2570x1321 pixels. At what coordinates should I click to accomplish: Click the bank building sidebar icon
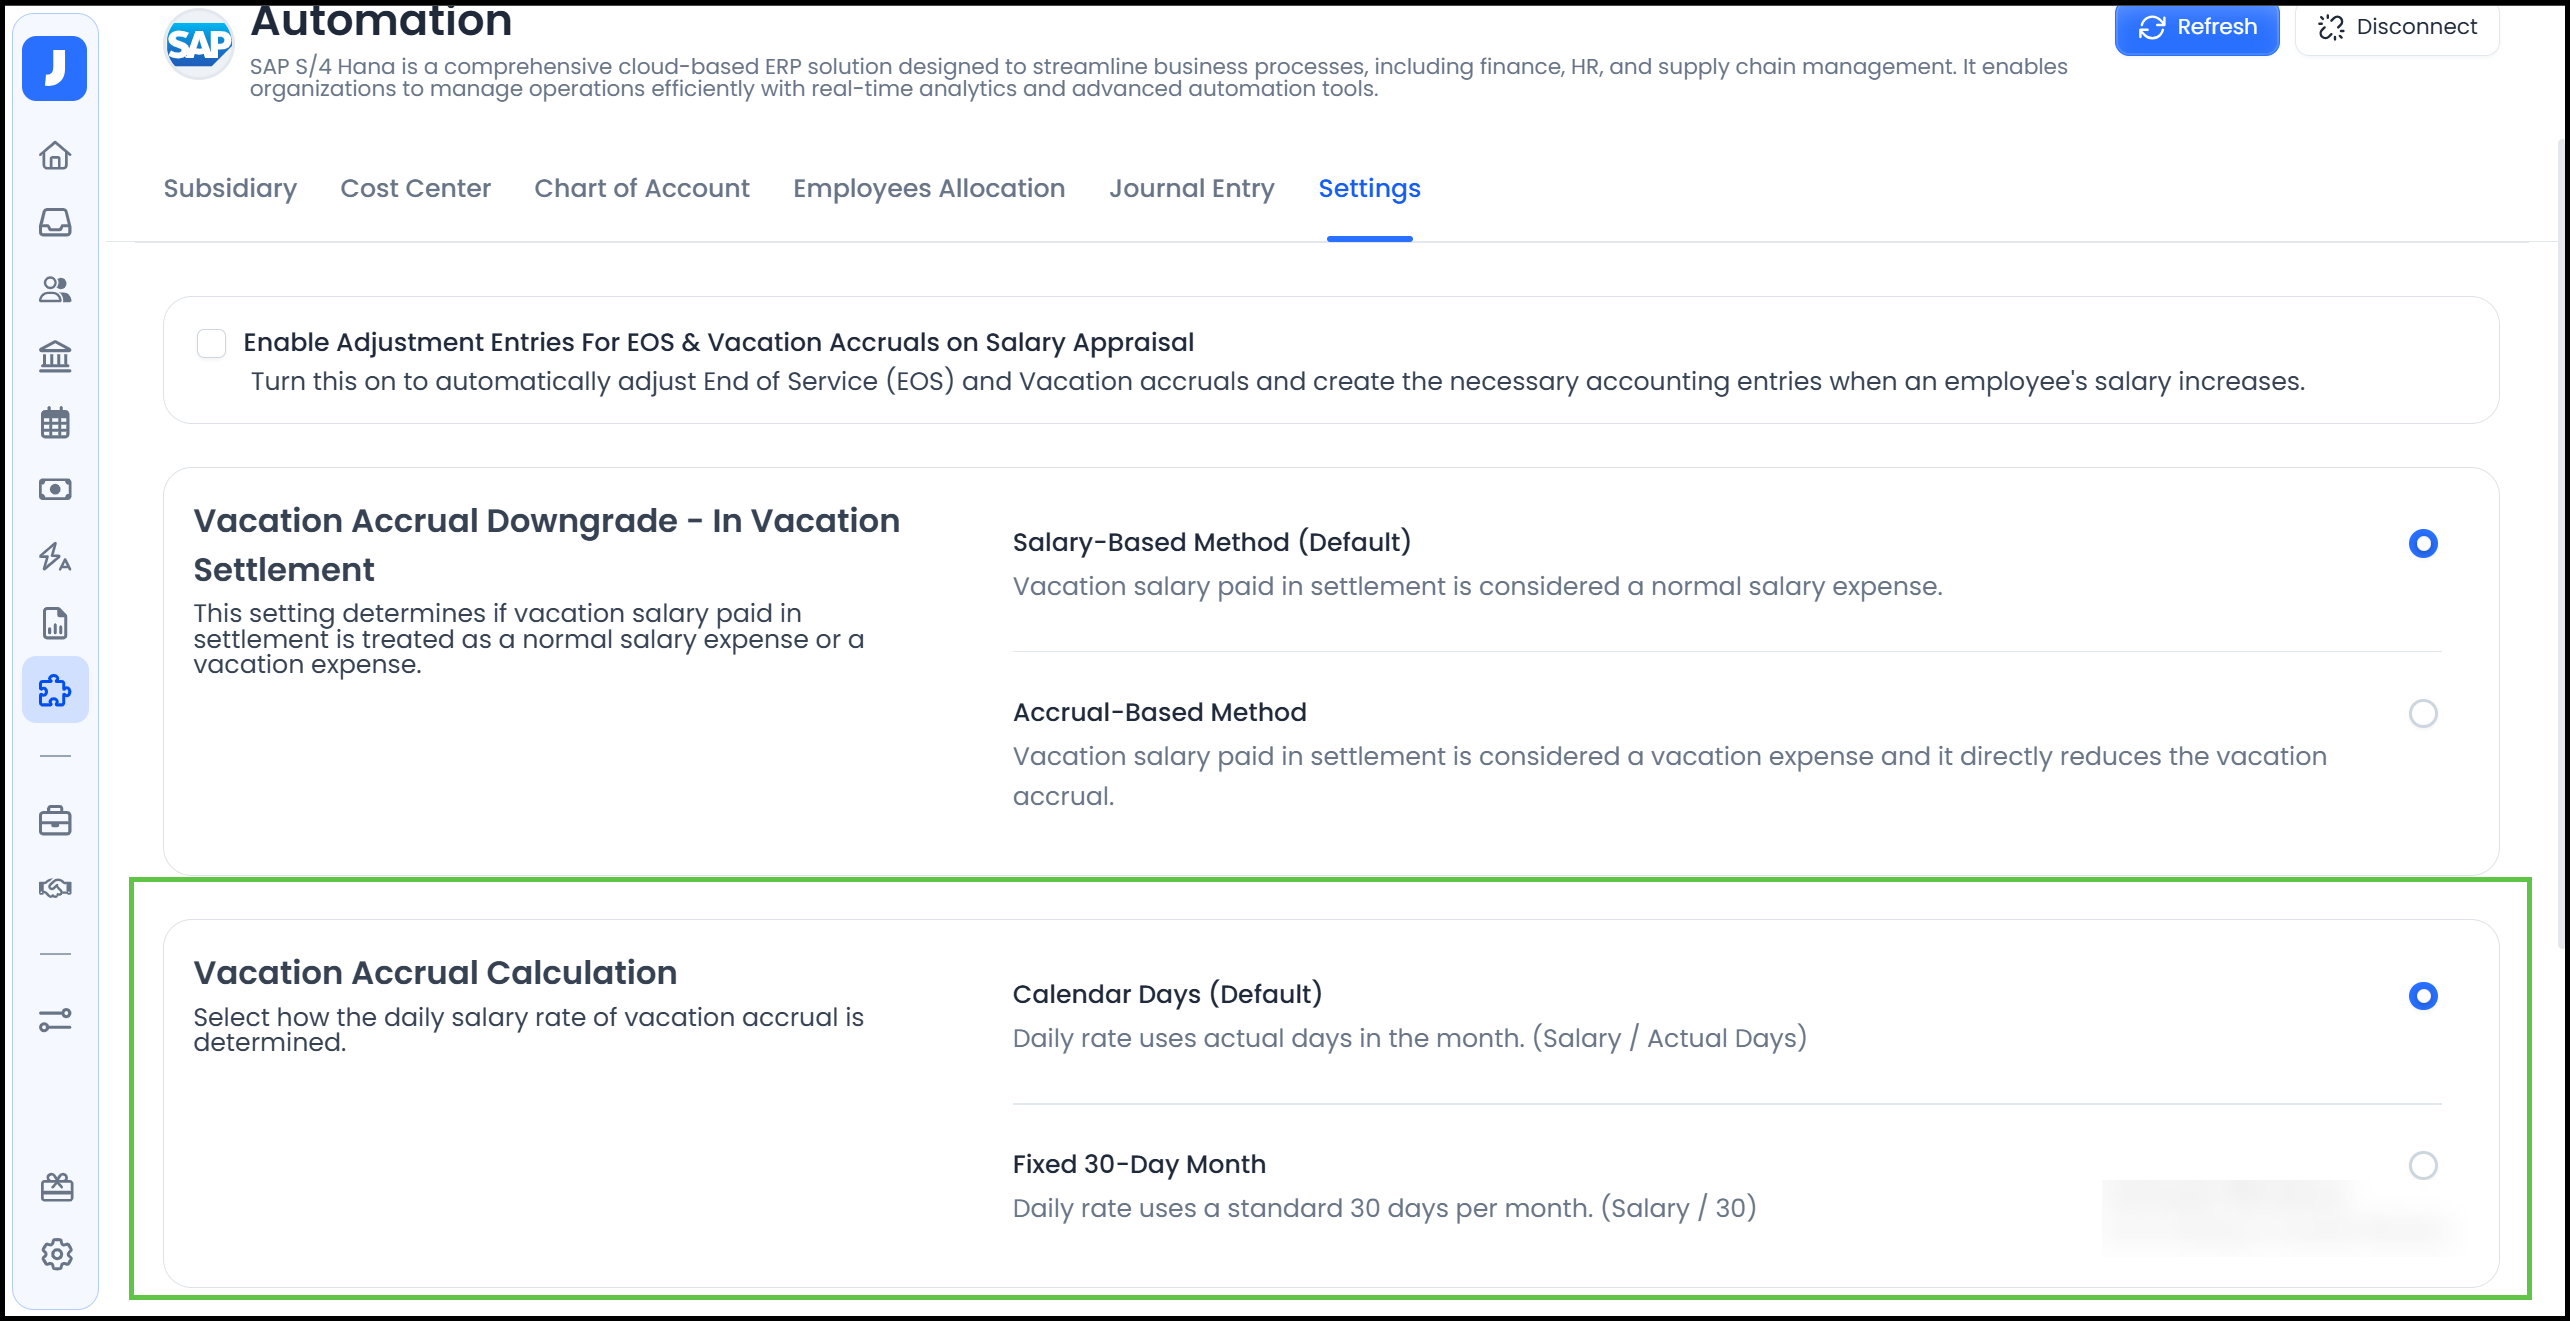pos(55,356)
